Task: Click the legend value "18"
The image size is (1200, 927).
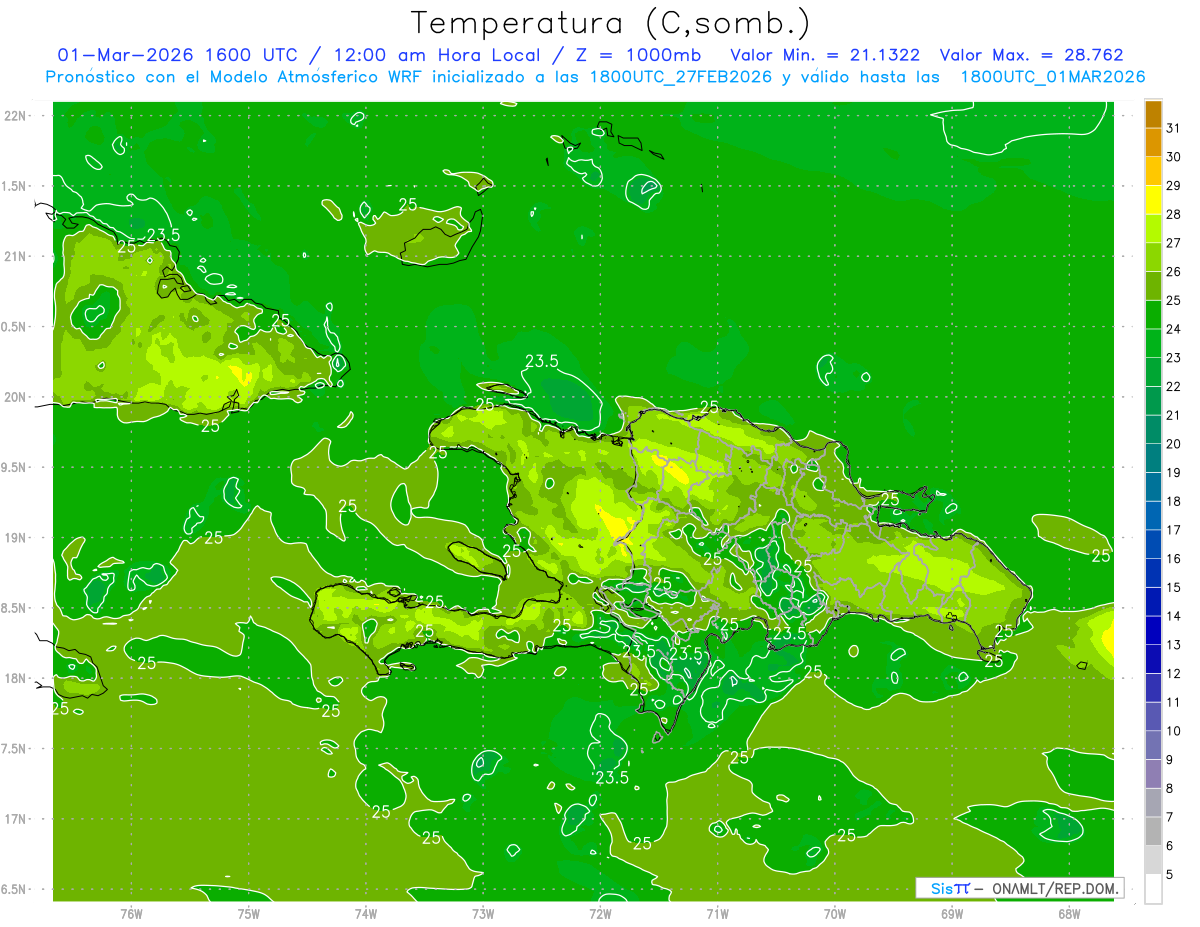Action: [1174, 501]
